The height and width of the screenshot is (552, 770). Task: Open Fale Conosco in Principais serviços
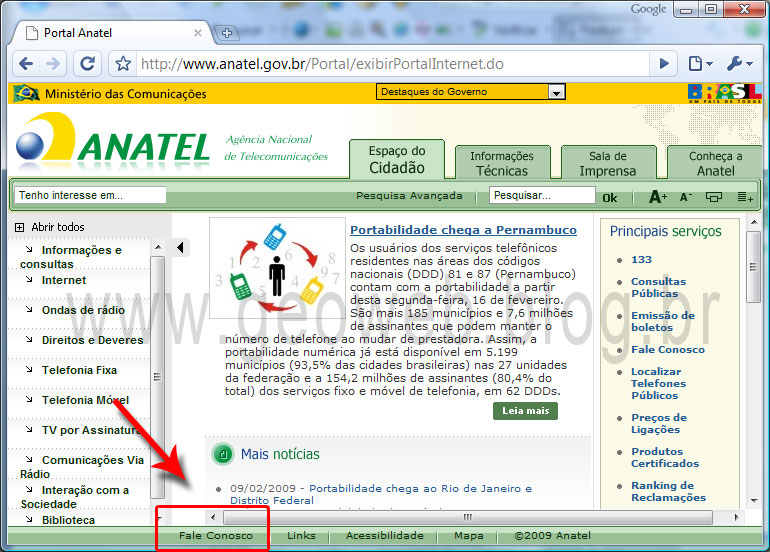667,350
